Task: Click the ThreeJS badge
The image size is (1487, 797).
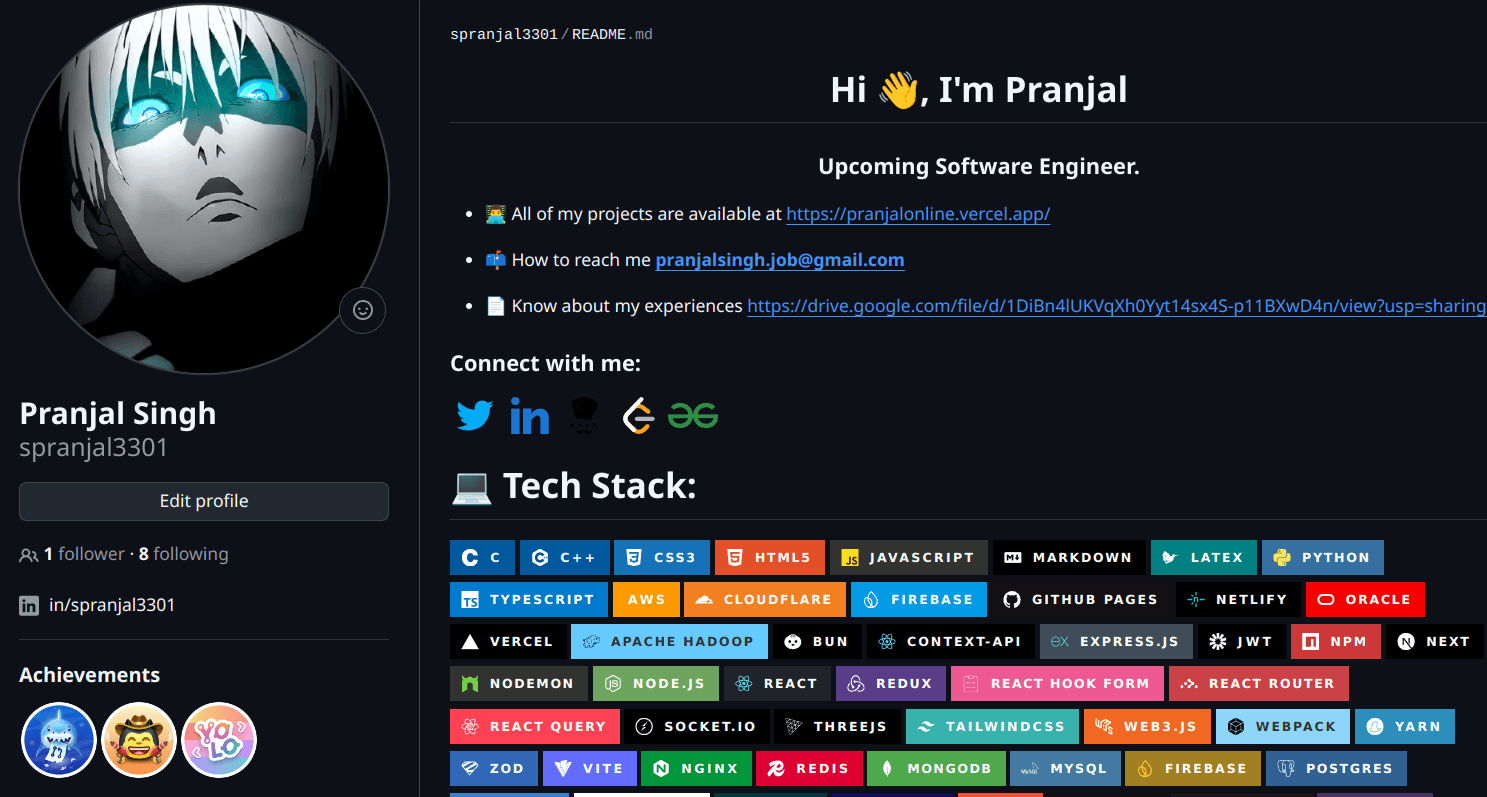Action: 837,726
